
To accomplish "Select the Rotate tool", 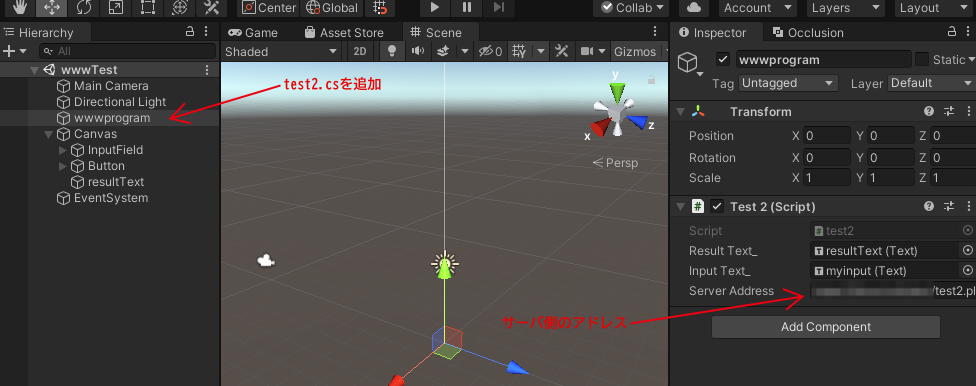I will pyautogui.click(x=83, y=8).
